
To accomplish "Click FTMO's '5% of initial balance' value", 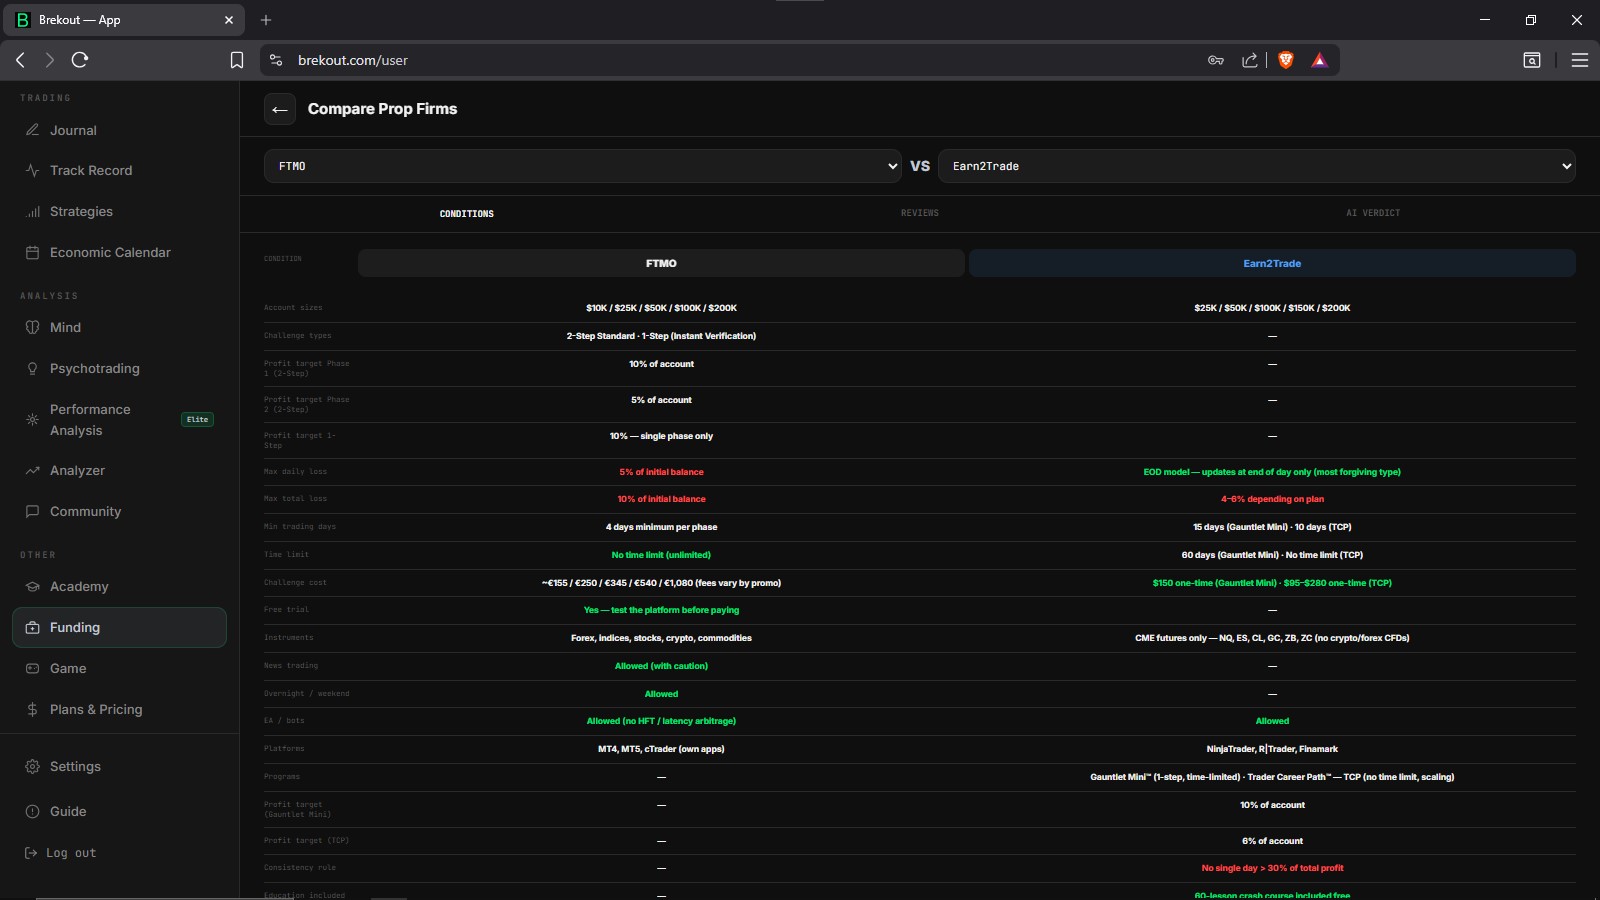I will pyautogui.click(x=661, y=472).
